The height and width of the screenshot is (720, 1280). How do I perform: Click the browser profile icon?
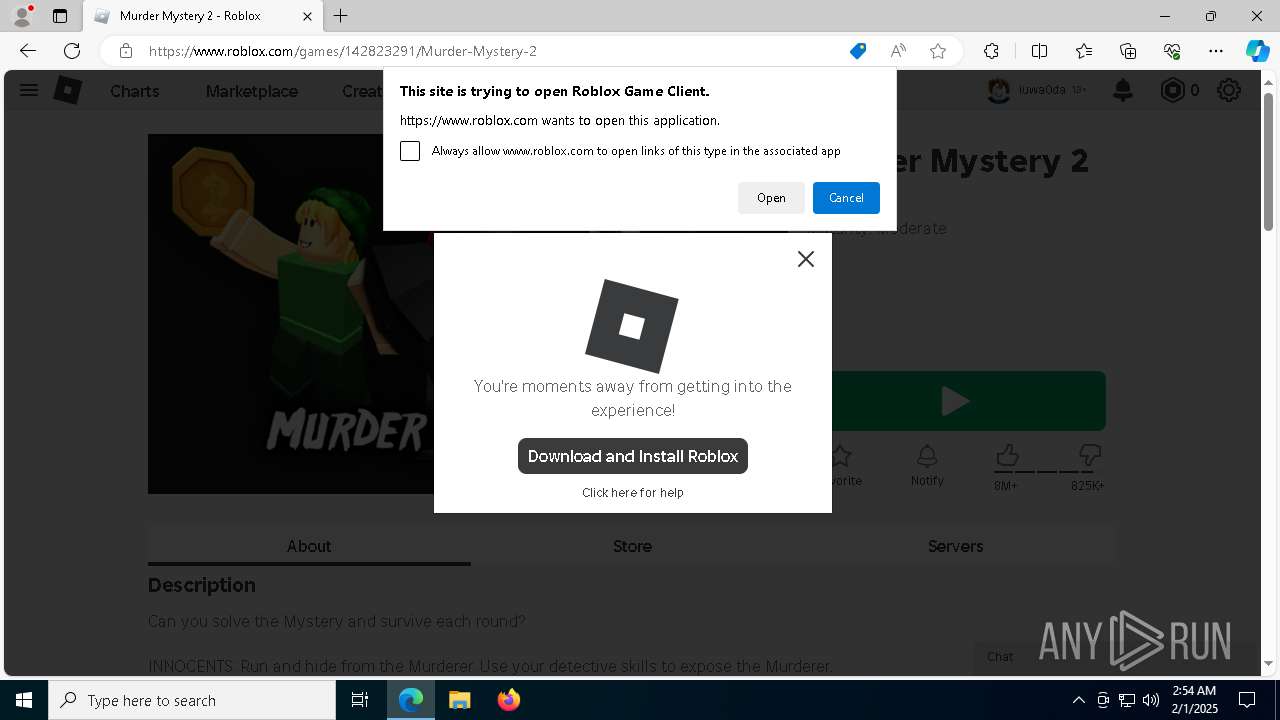(21, 16)
